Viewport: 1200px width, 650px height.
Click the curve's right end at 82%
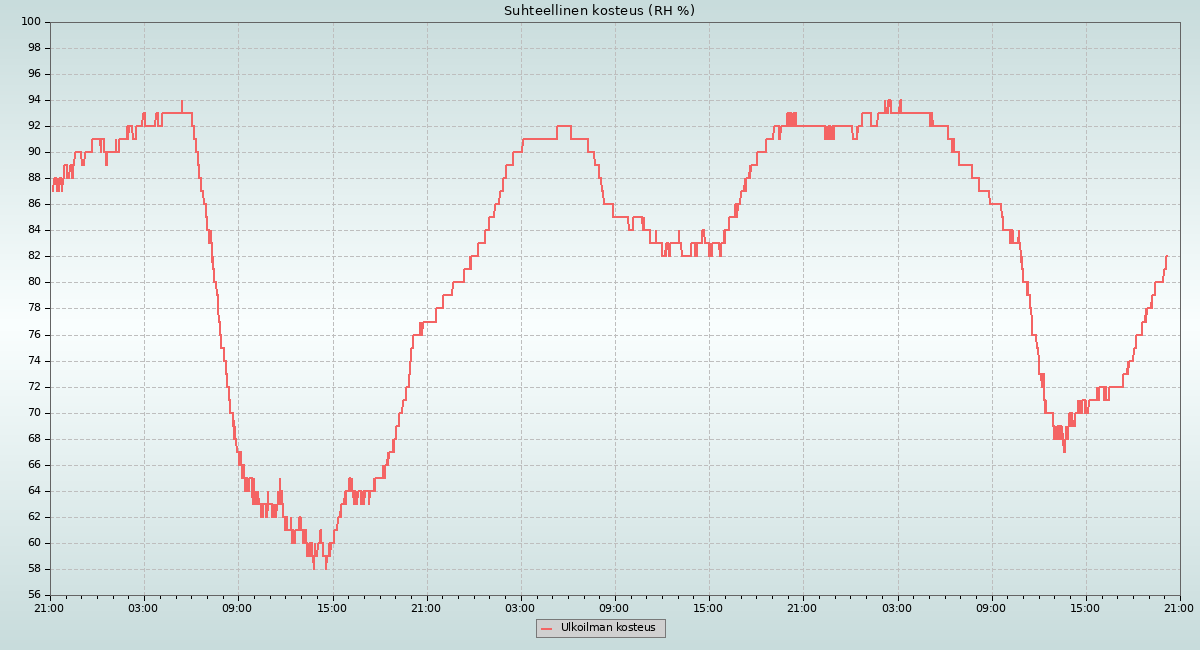coord(1166,257)
